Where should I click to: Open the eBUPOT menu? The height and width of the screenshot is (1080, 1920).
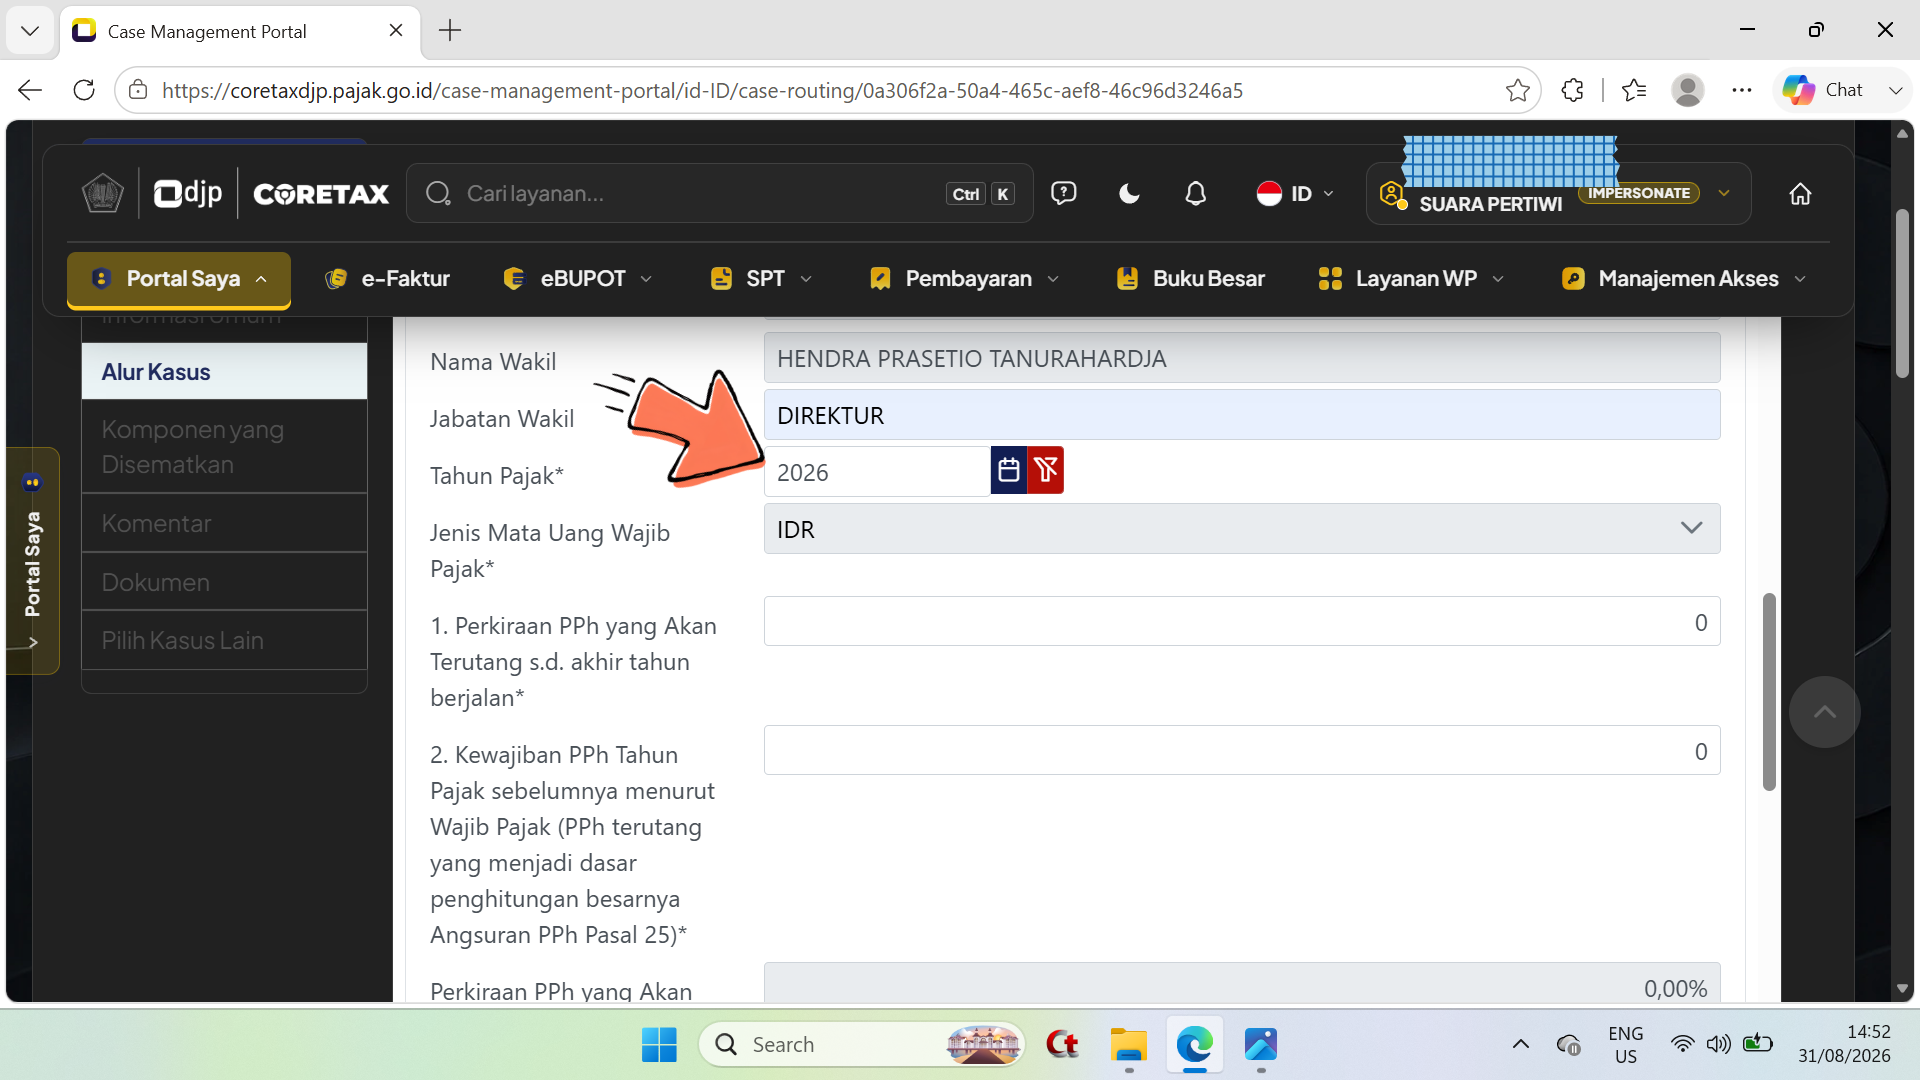pos(578,279)
